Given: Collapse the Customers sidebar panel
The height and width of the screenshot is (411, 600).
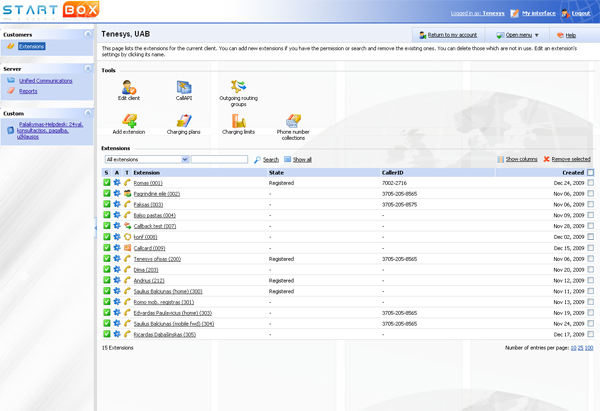Looking at the screenshot, I should click(x=88, y=34).
